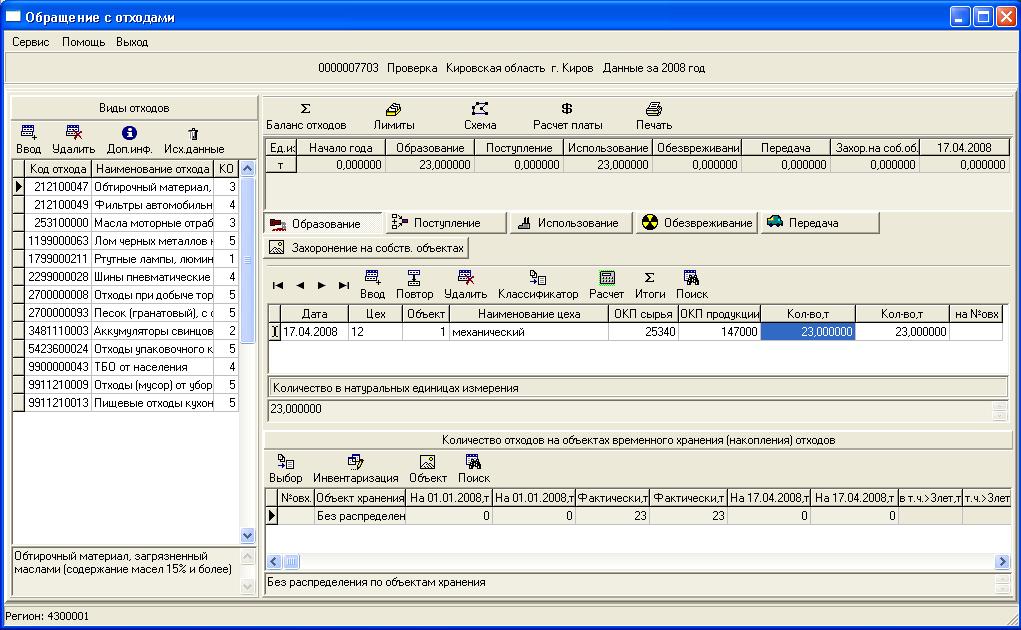Click Инвентаризация in storage toolbar
1021x630 pixels.
(x=355, y=469)
